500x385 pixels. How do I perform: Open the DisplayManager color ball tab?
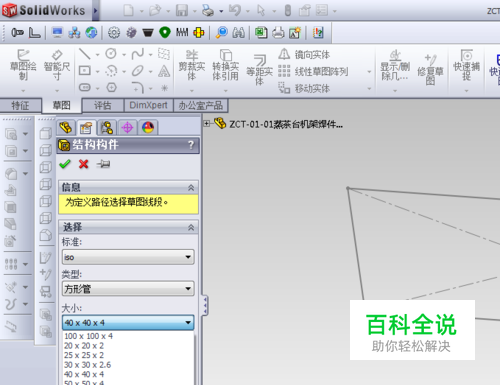(148, 128)
